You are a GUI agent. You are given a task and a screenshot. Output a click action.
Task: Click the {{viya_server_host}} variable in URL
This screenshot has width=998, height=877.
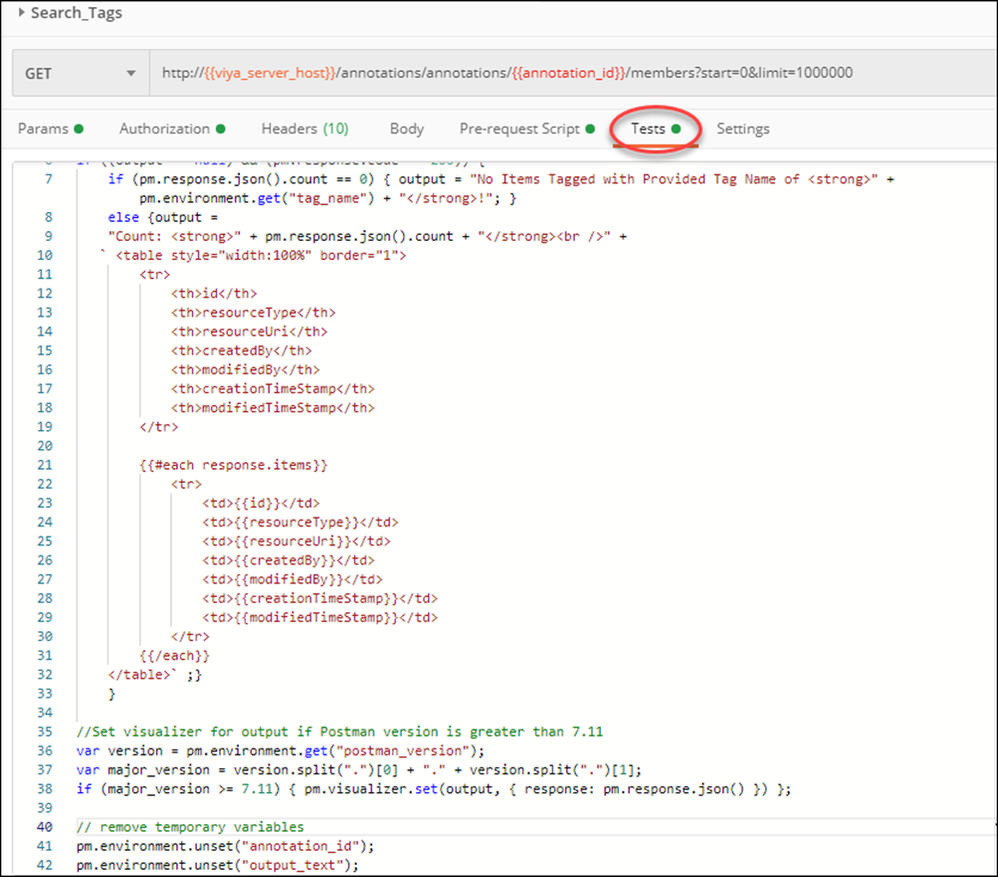(270, 73)
